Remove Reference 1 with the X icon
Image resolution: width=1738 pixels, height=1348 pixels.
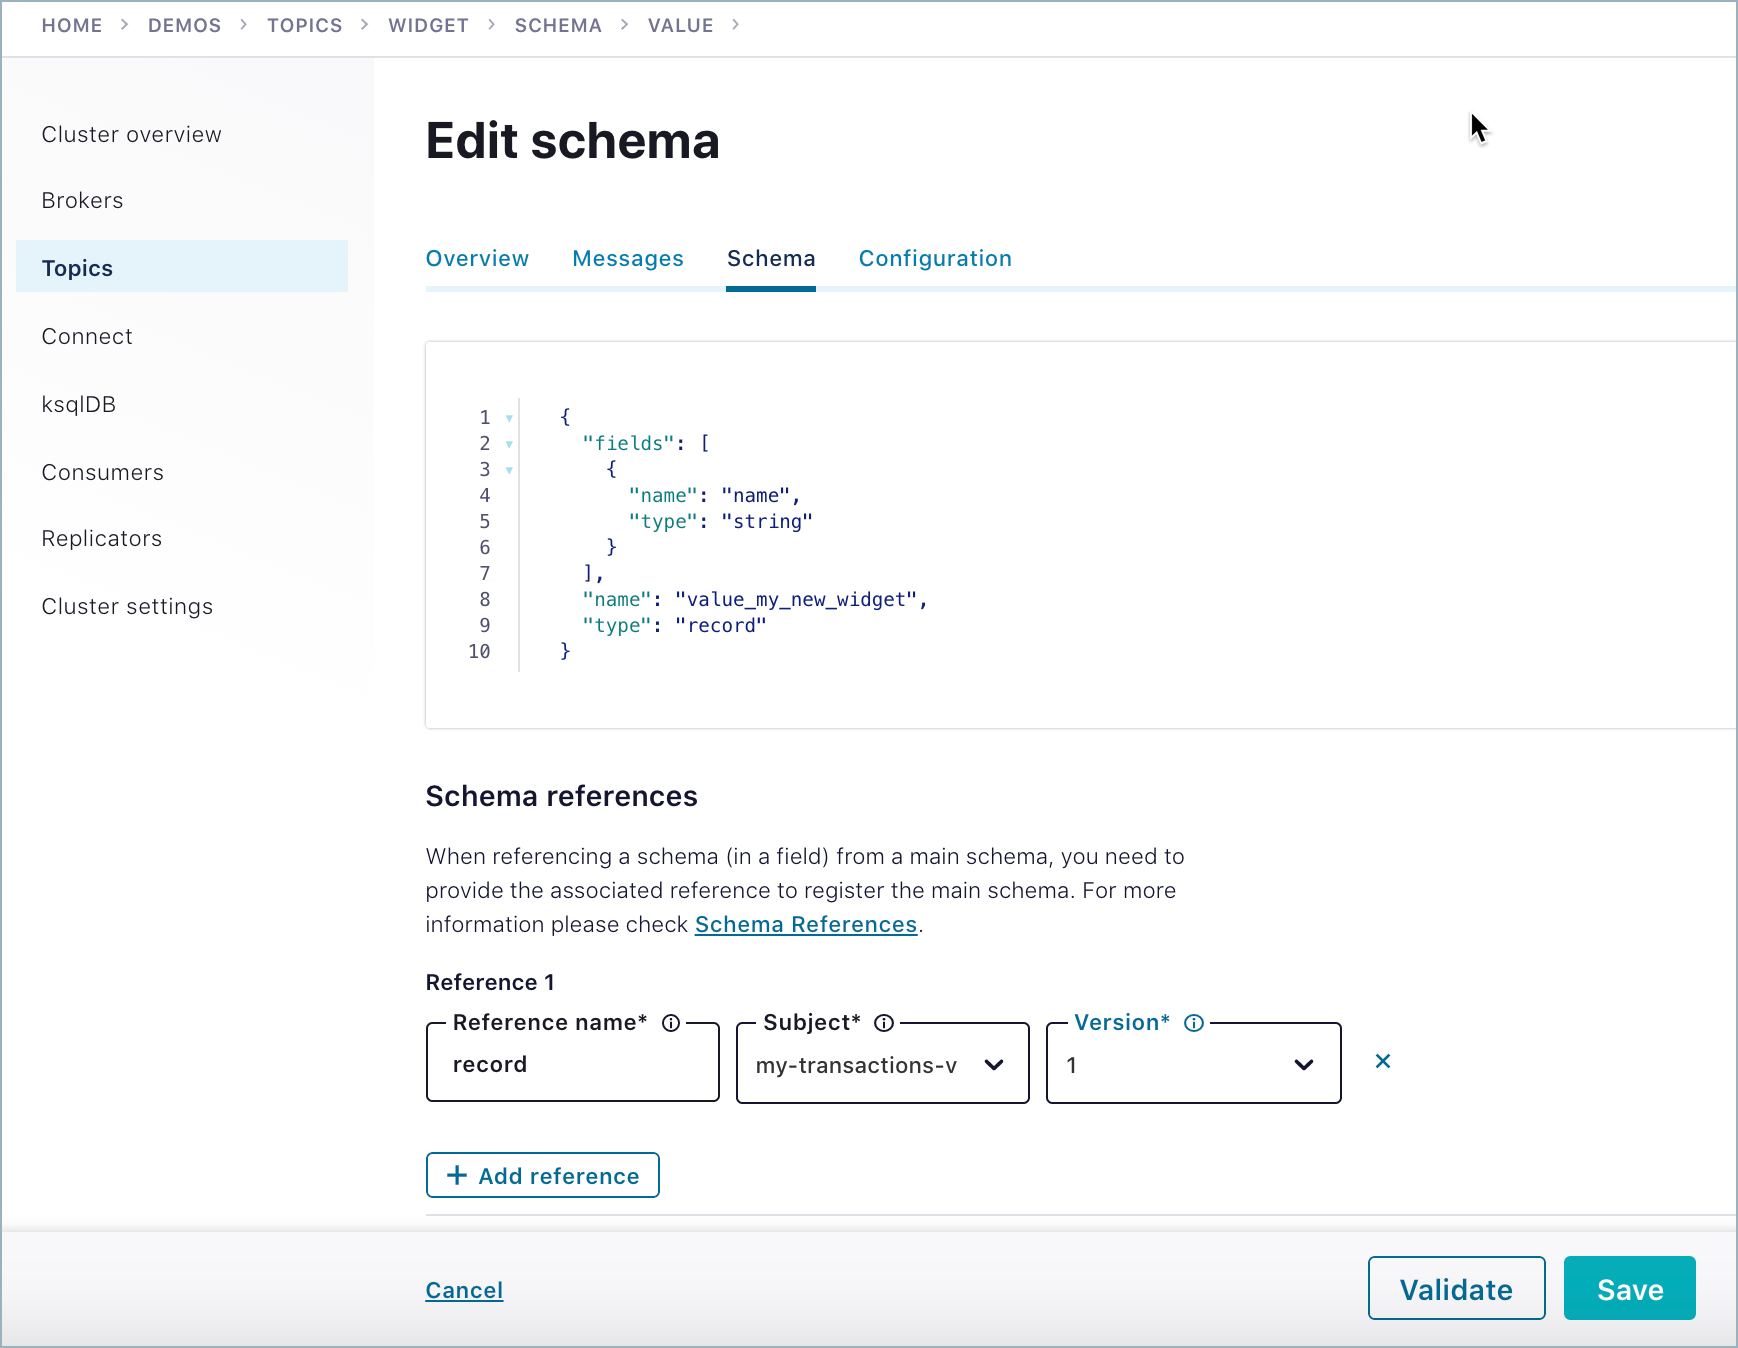coord(1382,1061)
